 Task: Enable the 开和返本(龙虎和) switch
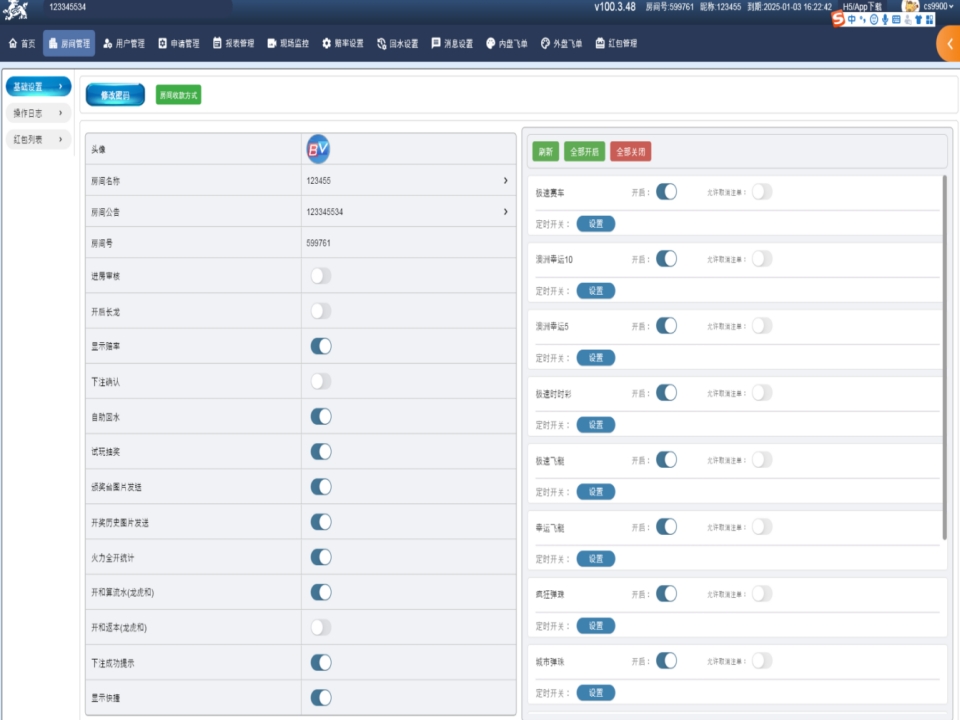click(321, 628)
